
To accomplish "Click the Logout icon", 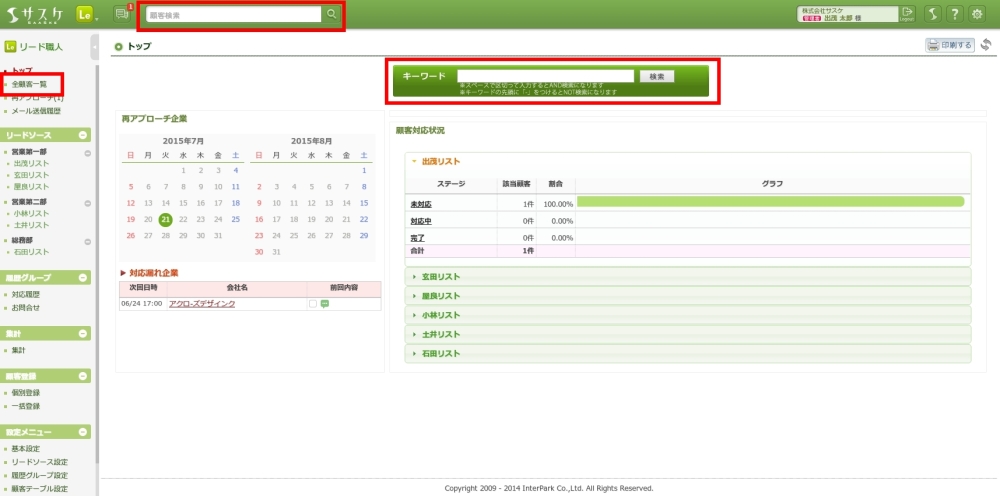I will pos(907,14).
